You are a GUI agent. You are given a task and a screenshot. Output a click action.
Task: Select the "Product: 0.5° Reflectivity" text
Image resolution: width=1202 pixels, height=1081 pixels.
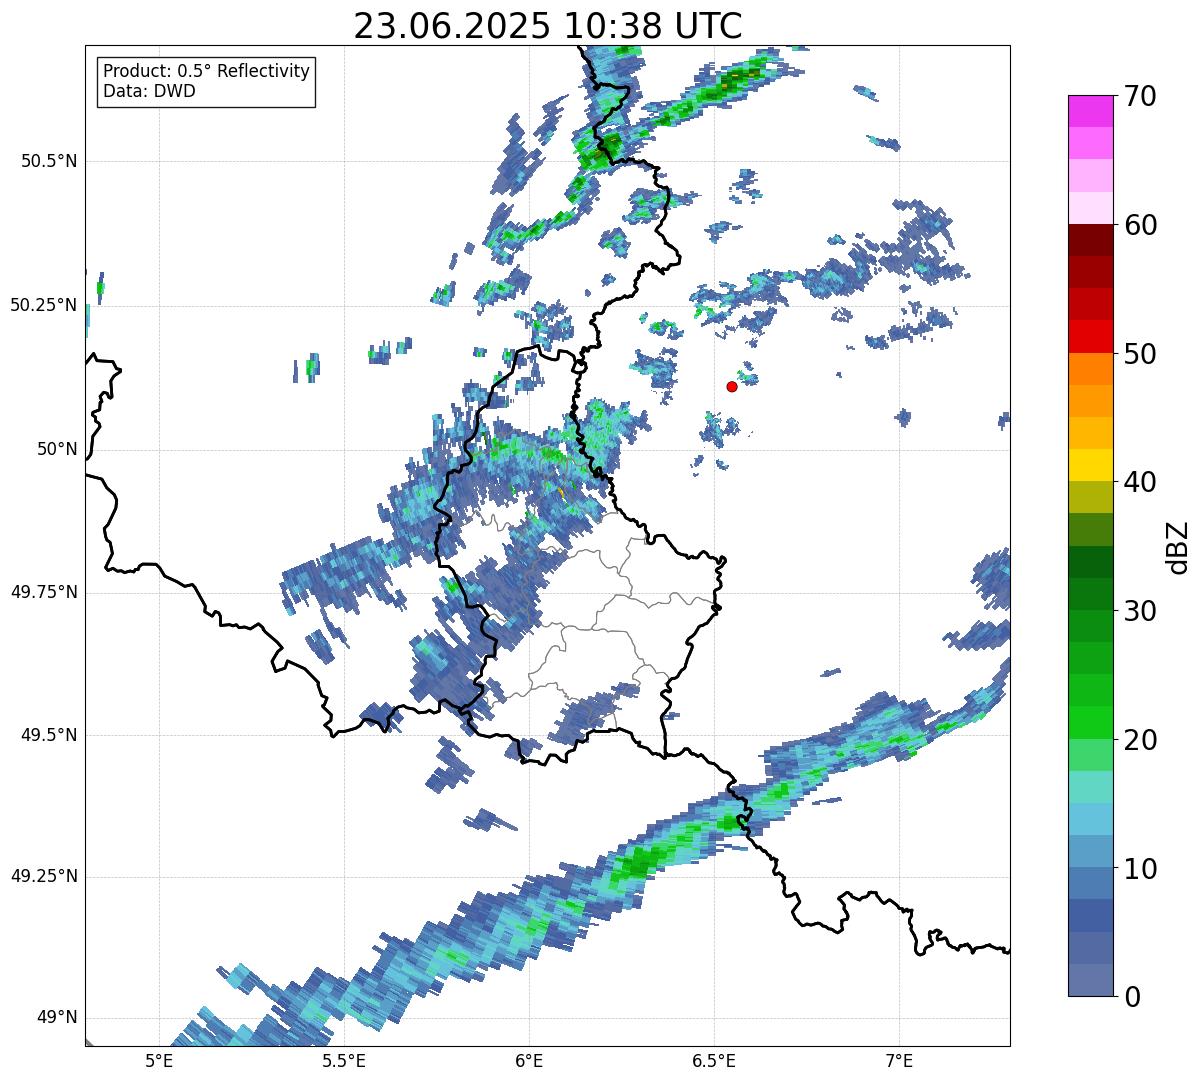click(207, 72)
